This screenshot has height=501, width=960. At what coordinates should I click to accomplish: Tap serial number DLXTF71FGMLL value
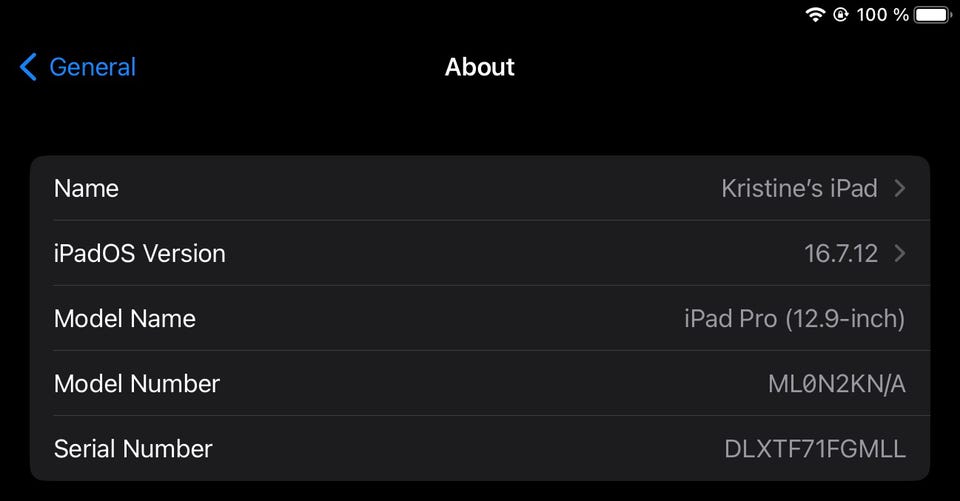point(814,449)
